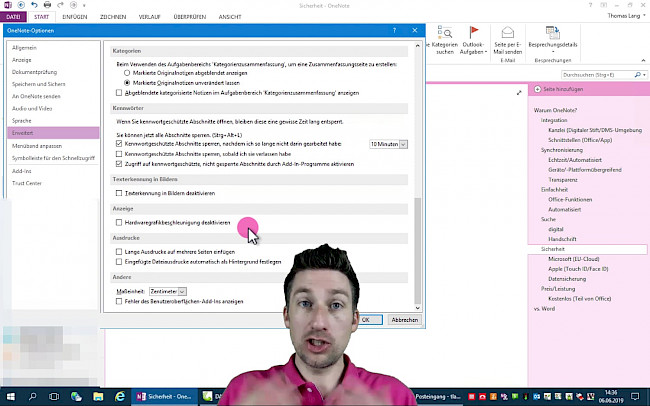Enable Texterkennung in Bildern deaktivieren
Image resolution: width=650 pixels, height=406 pixels.
[119, 193]
